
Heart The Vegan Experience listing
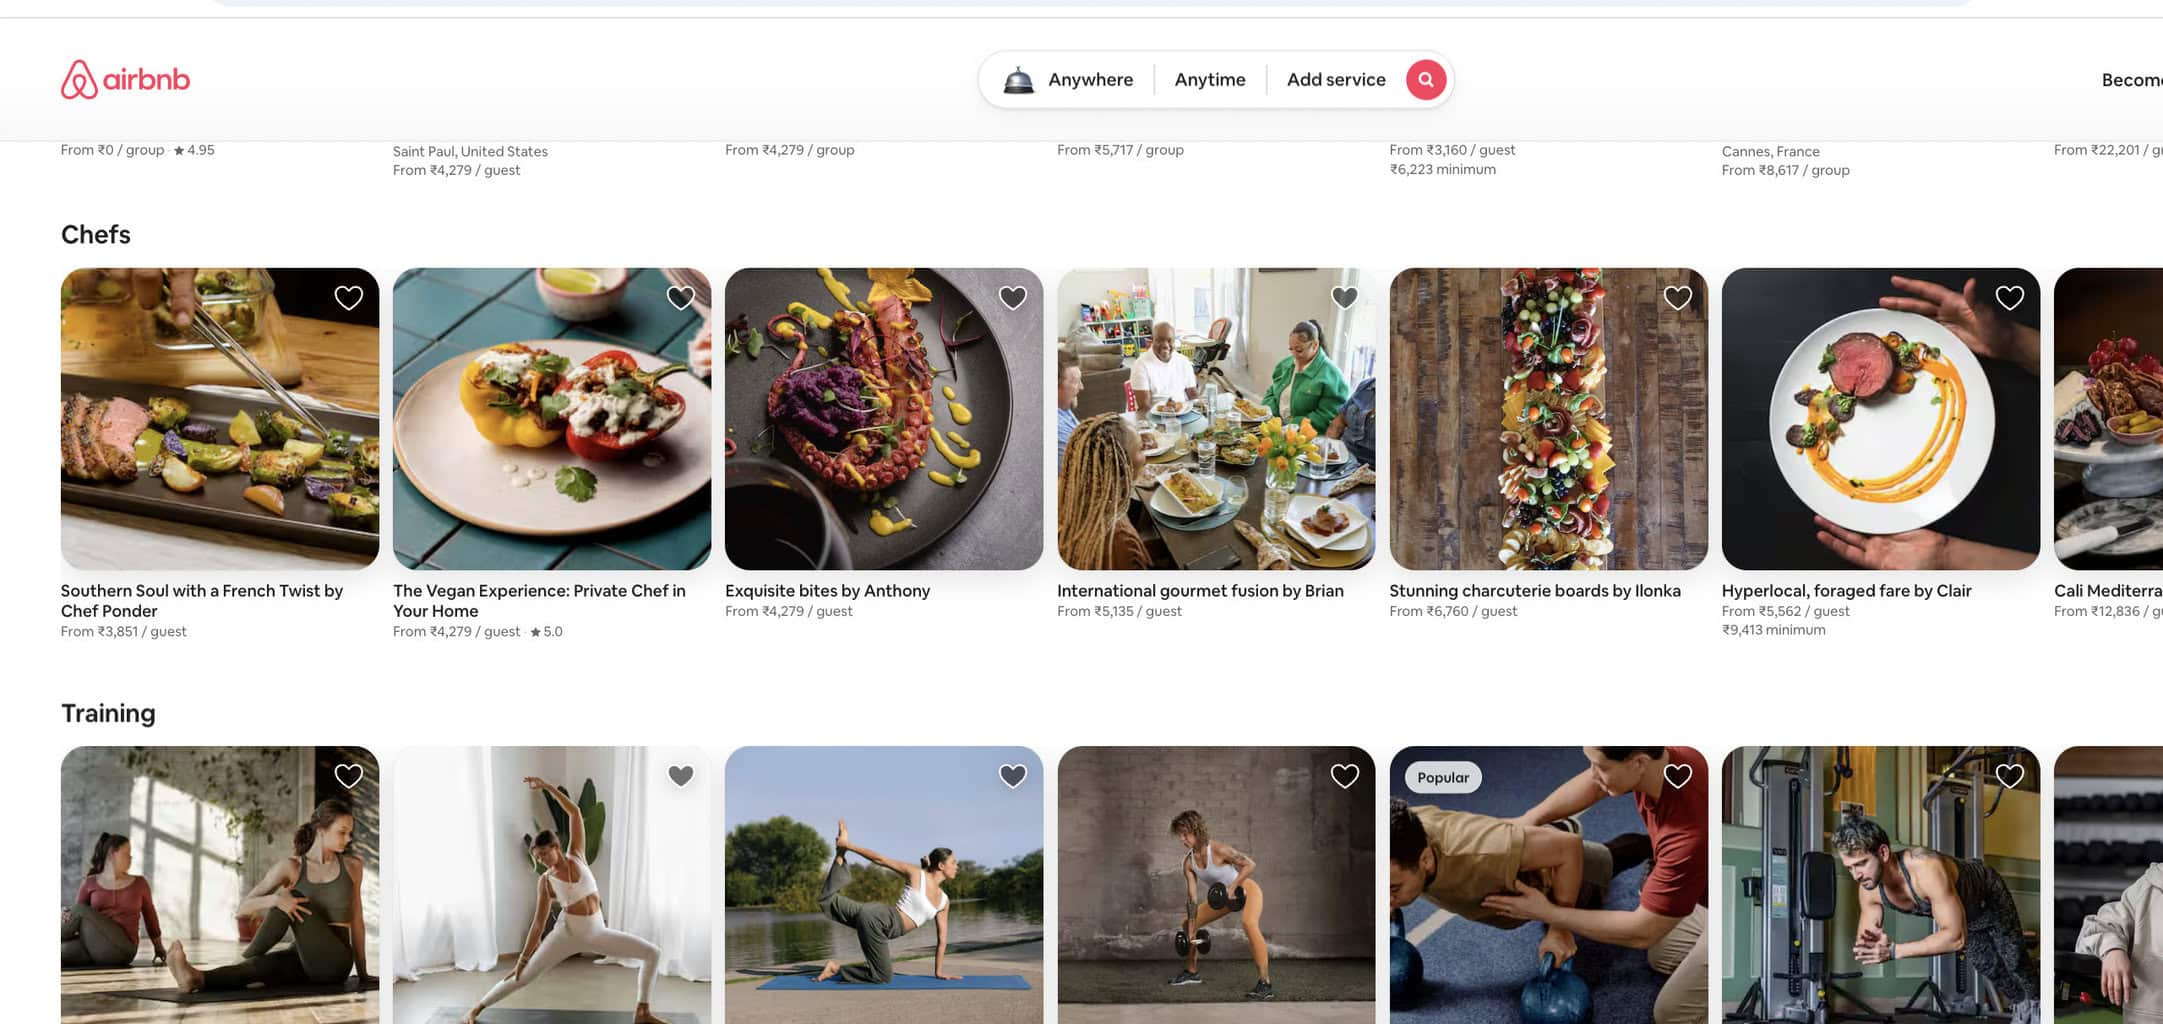(x=680, y=298)
